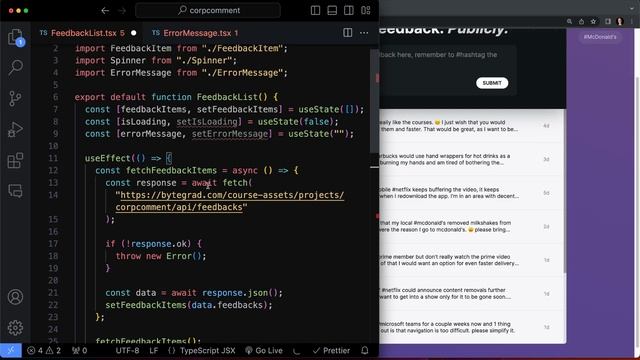Screen dimensions: 640x360
Task: Click the setErrorMessage variable on line 9
Action: point(230,134)
